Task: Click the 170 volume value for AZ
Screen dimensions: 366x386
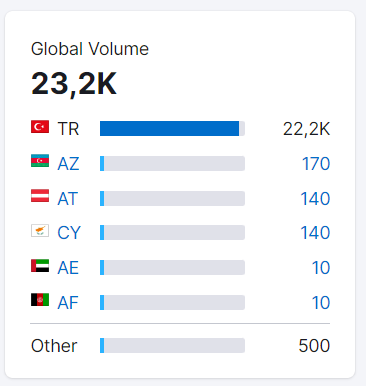Action: pos(316,164)
